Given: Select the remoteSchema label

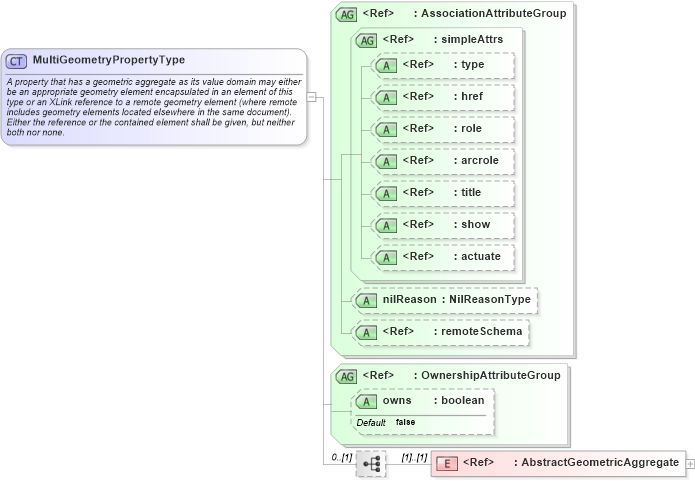Looking at the screenshot, I should (x=482, y=331).
